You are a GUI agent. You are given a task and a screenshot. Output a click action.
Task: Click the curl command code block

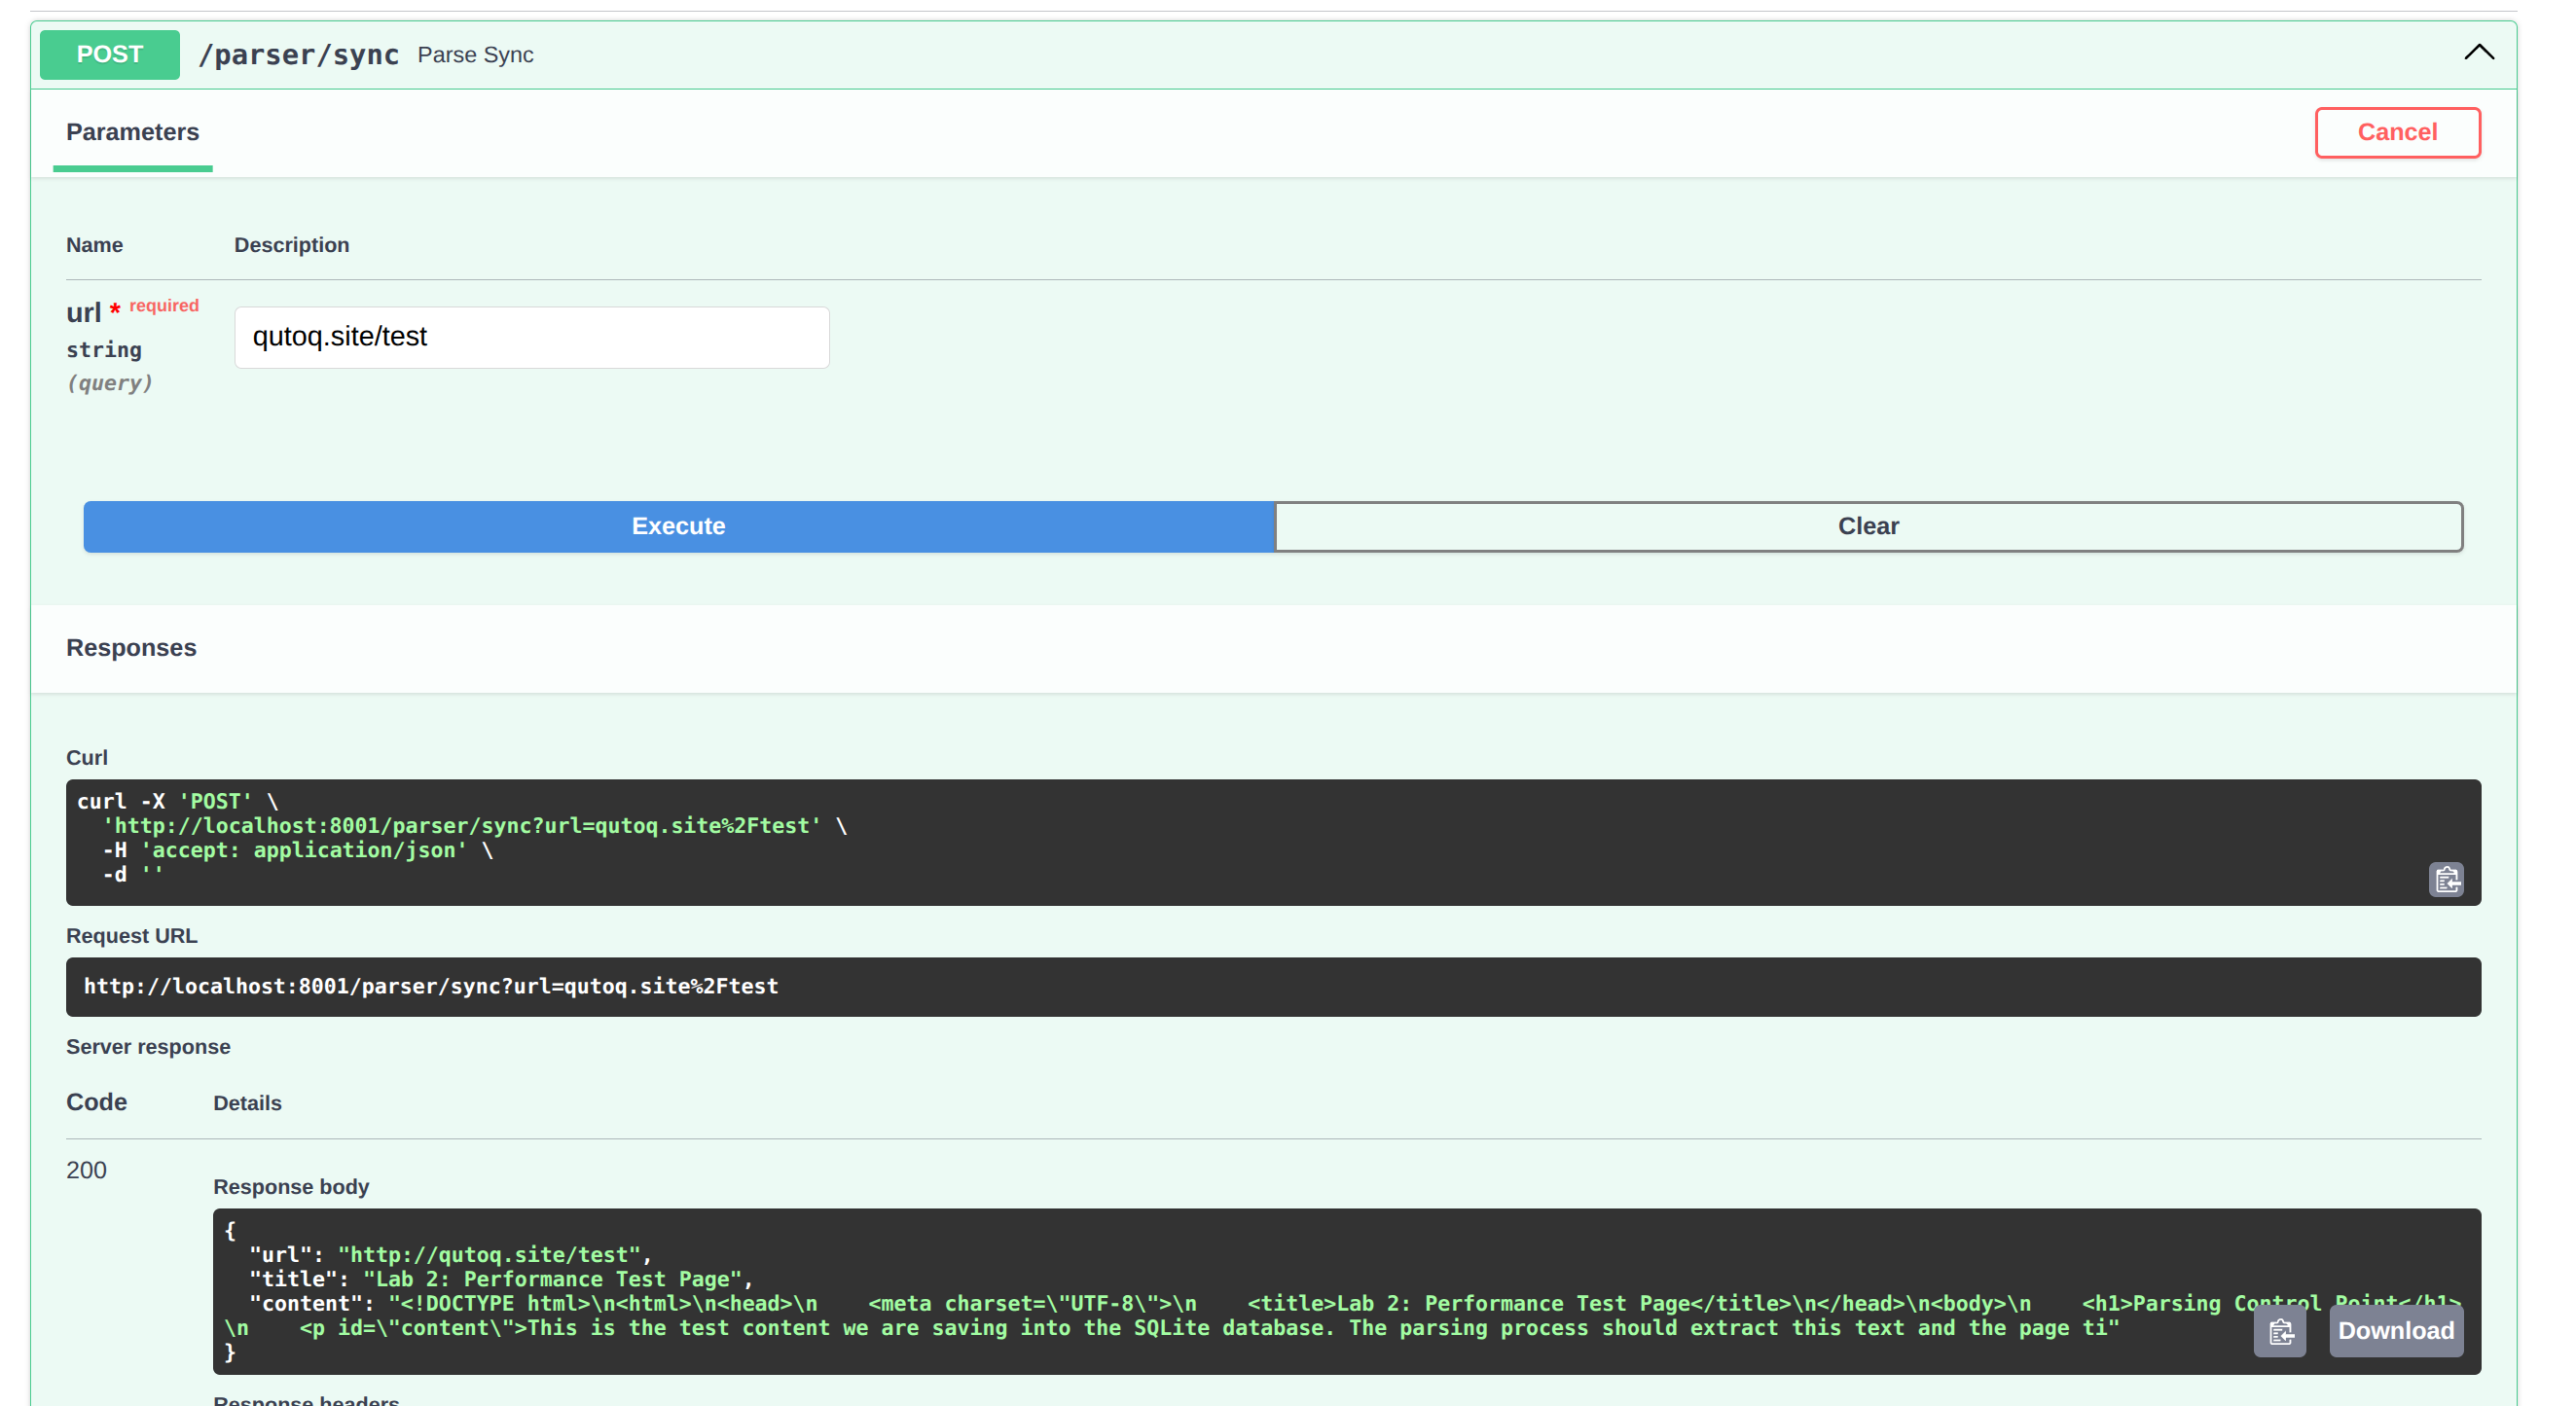[x=1273, y=842]
